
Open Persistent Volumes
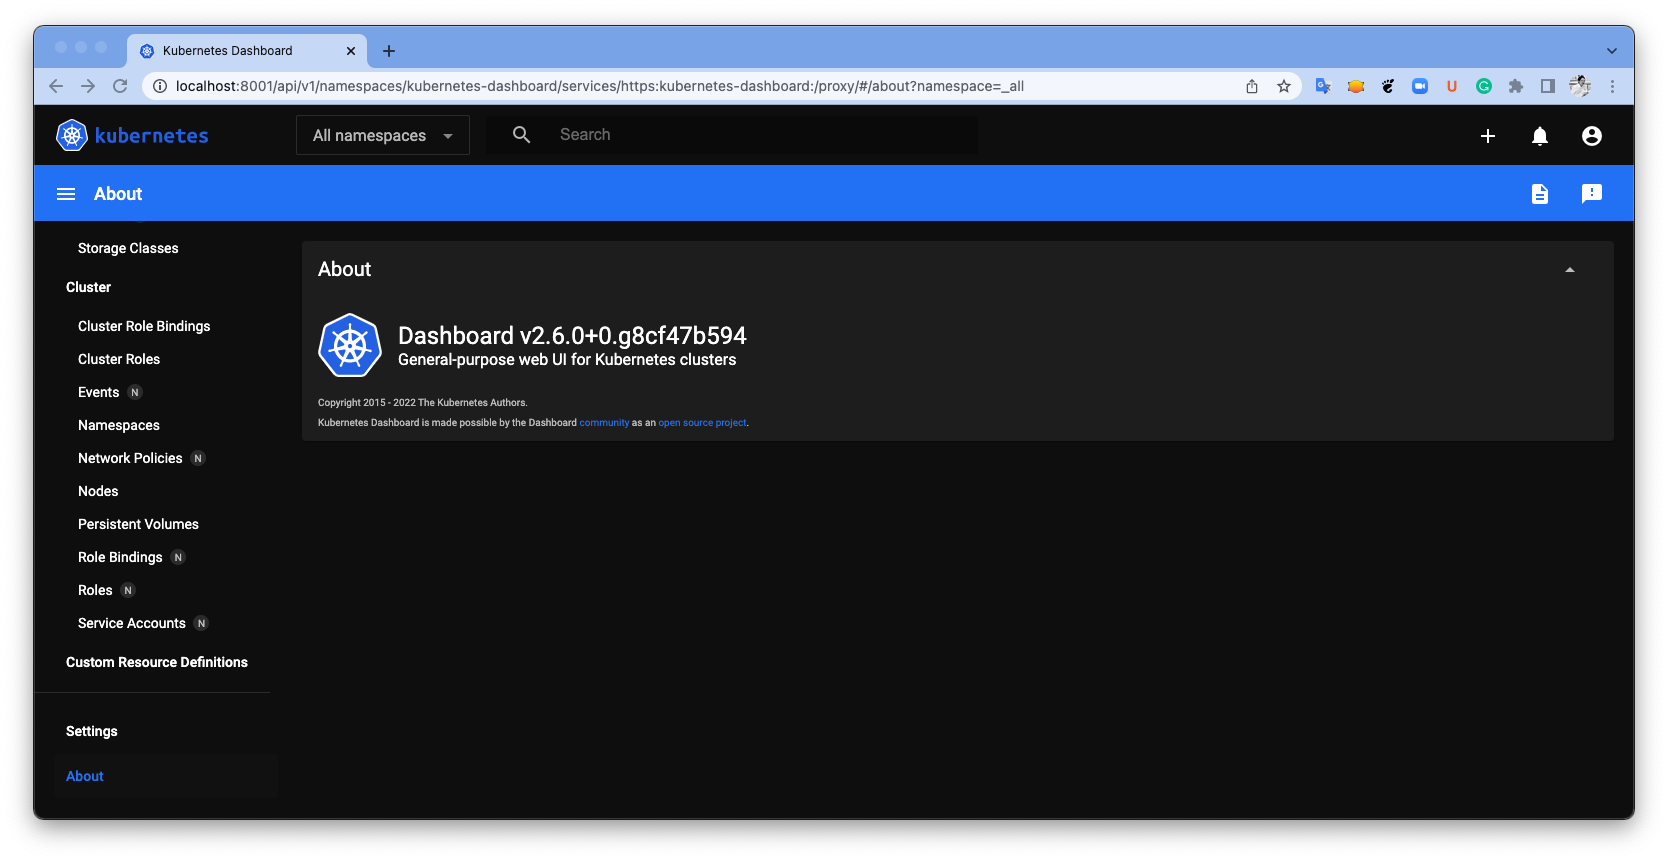pyautogui.click(x=138, y=524)
